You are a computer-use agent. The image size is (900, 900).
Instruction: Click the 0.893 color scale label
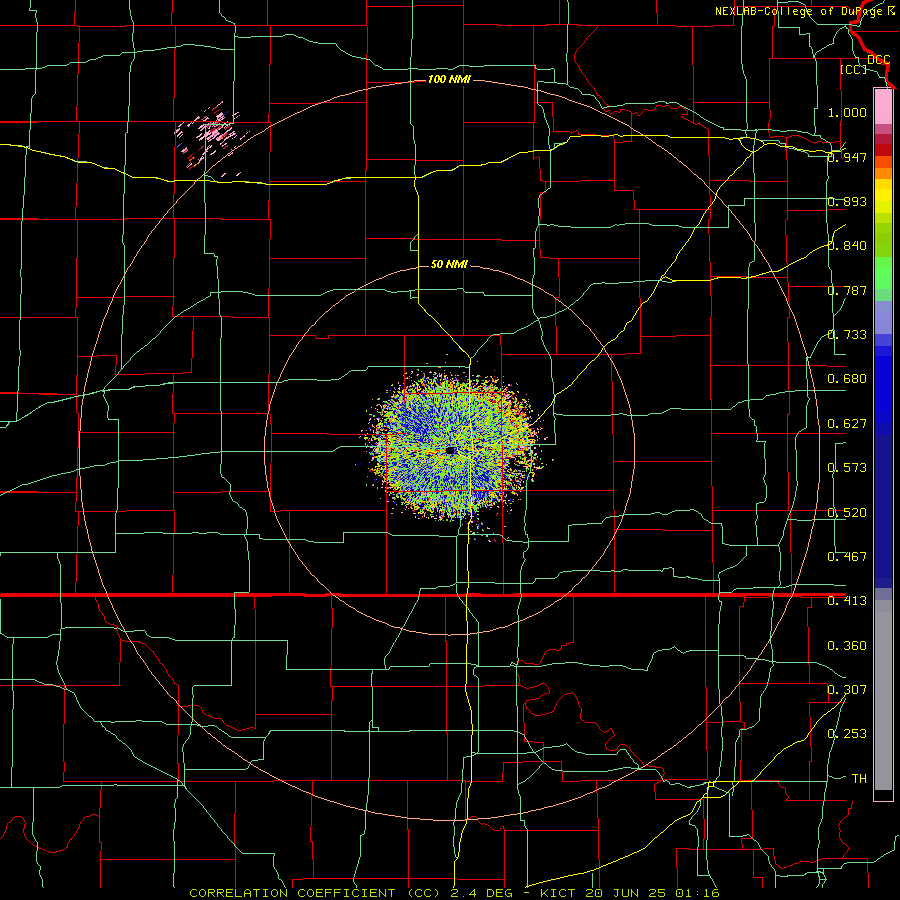point(847,201)
